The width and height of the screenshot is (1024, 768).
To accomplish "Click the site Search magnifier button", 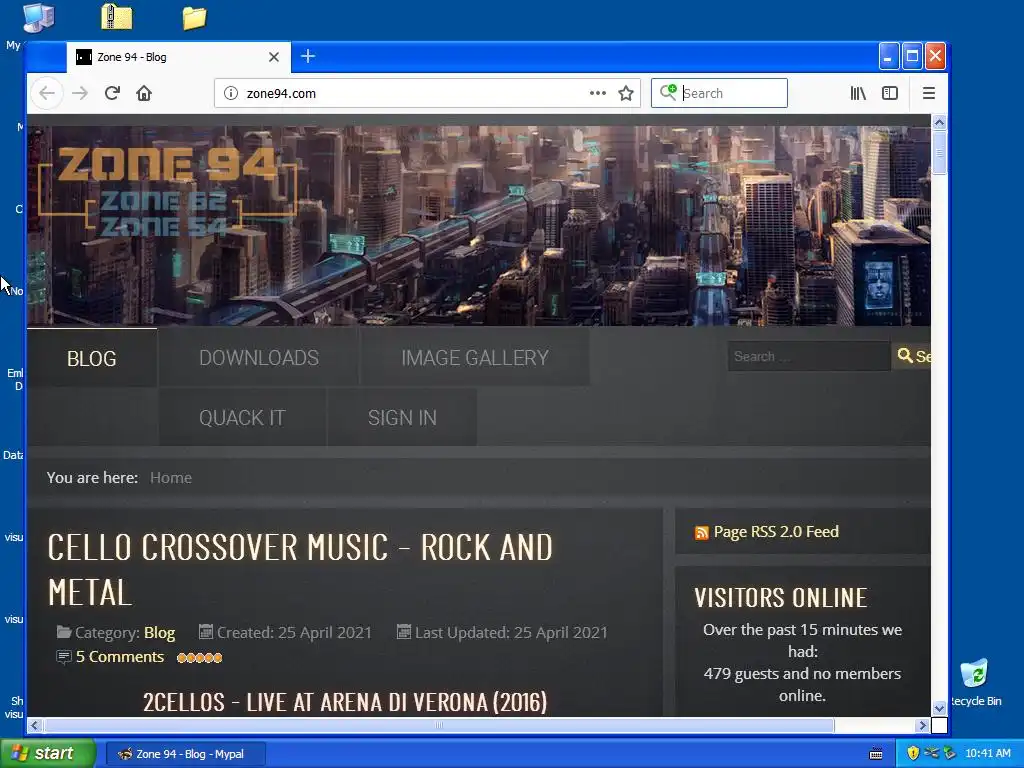I will (x=911, y=357).
